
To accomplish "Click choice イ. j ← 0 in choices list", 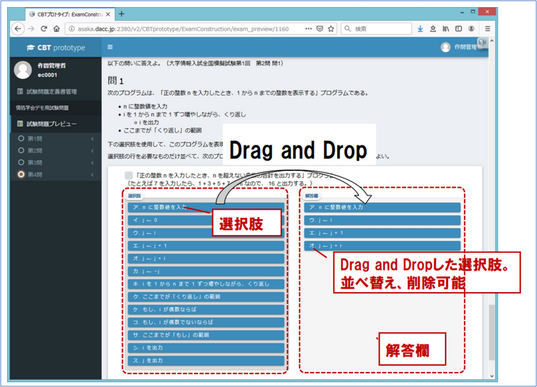I will [206, 220].
